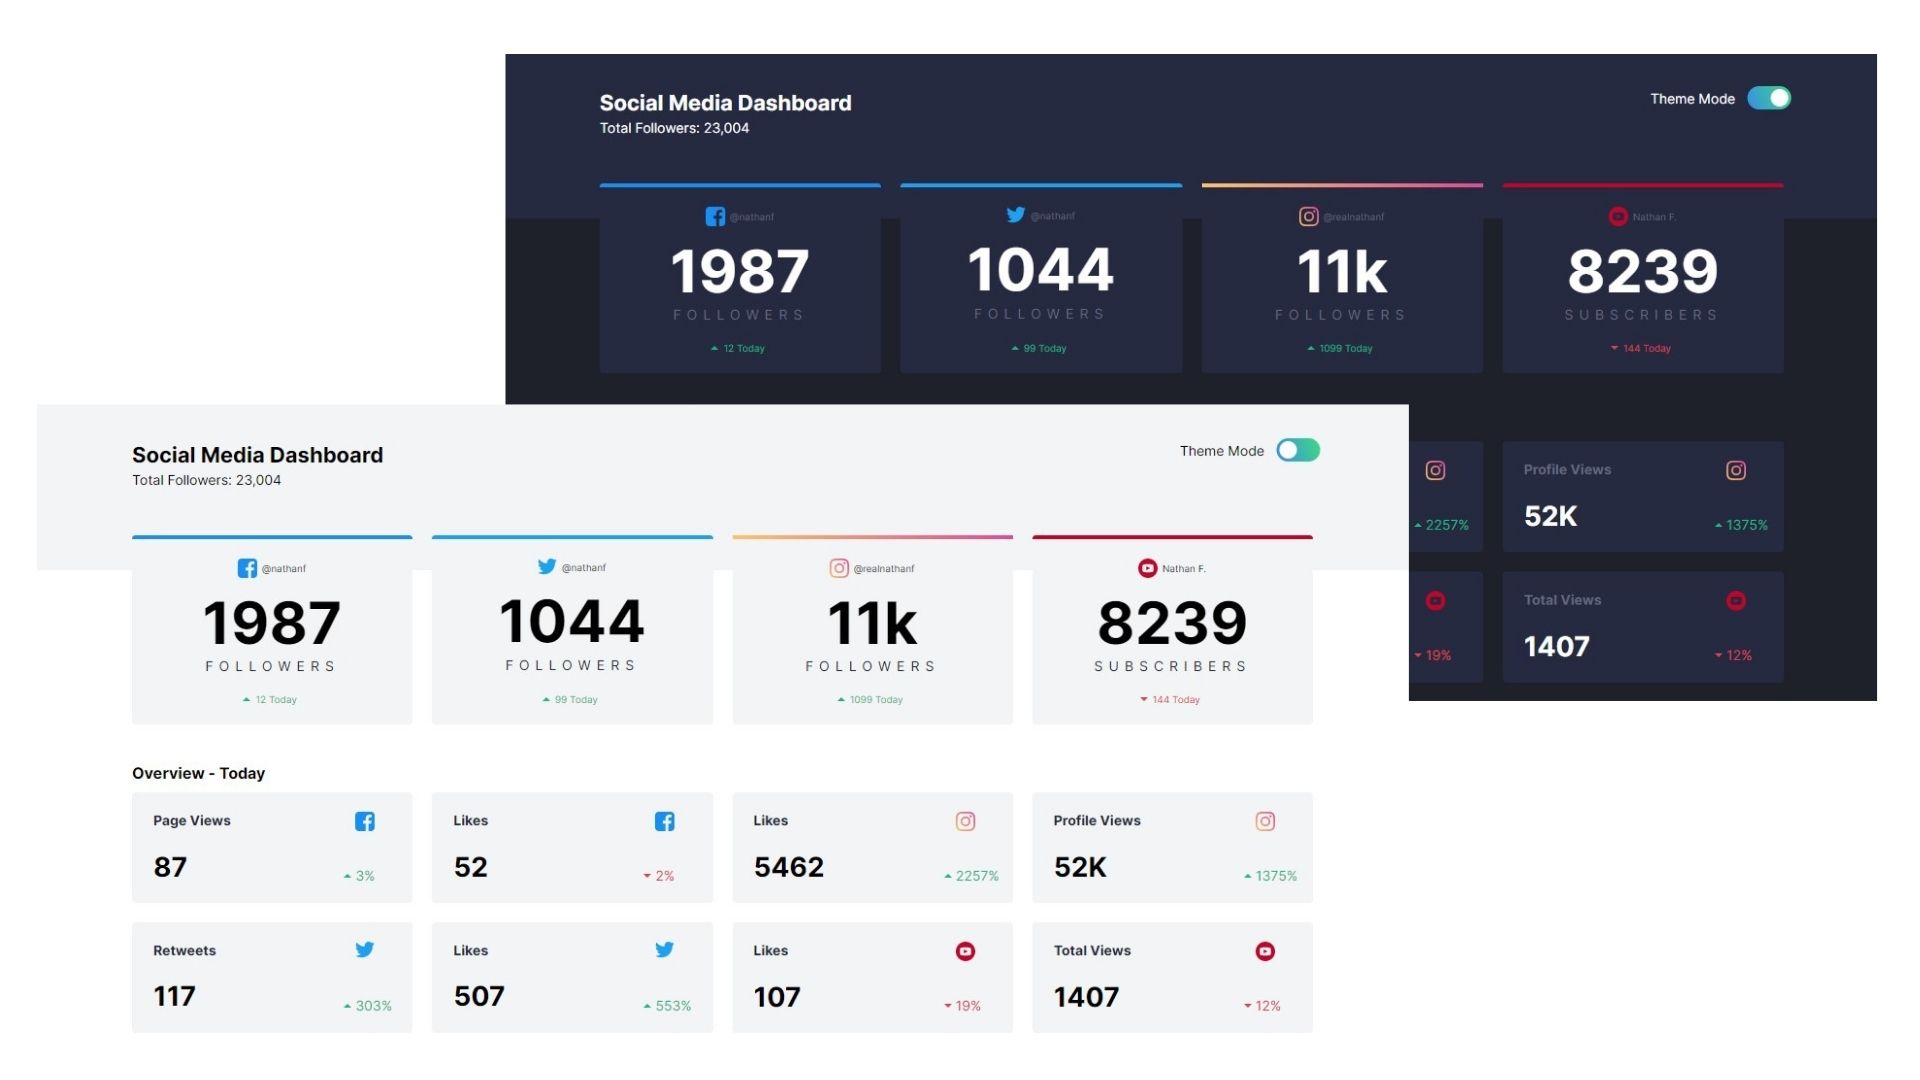Click the light Social Media Dashboard heading
Screen dimensions: 1920x1080
(x=257, y=455)
